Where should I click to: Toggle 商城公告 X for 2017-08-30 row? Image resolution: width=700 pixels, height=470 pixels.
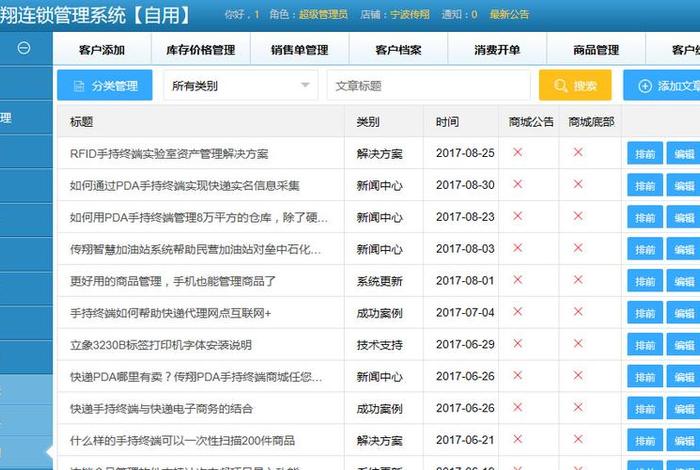coord(517,184)
